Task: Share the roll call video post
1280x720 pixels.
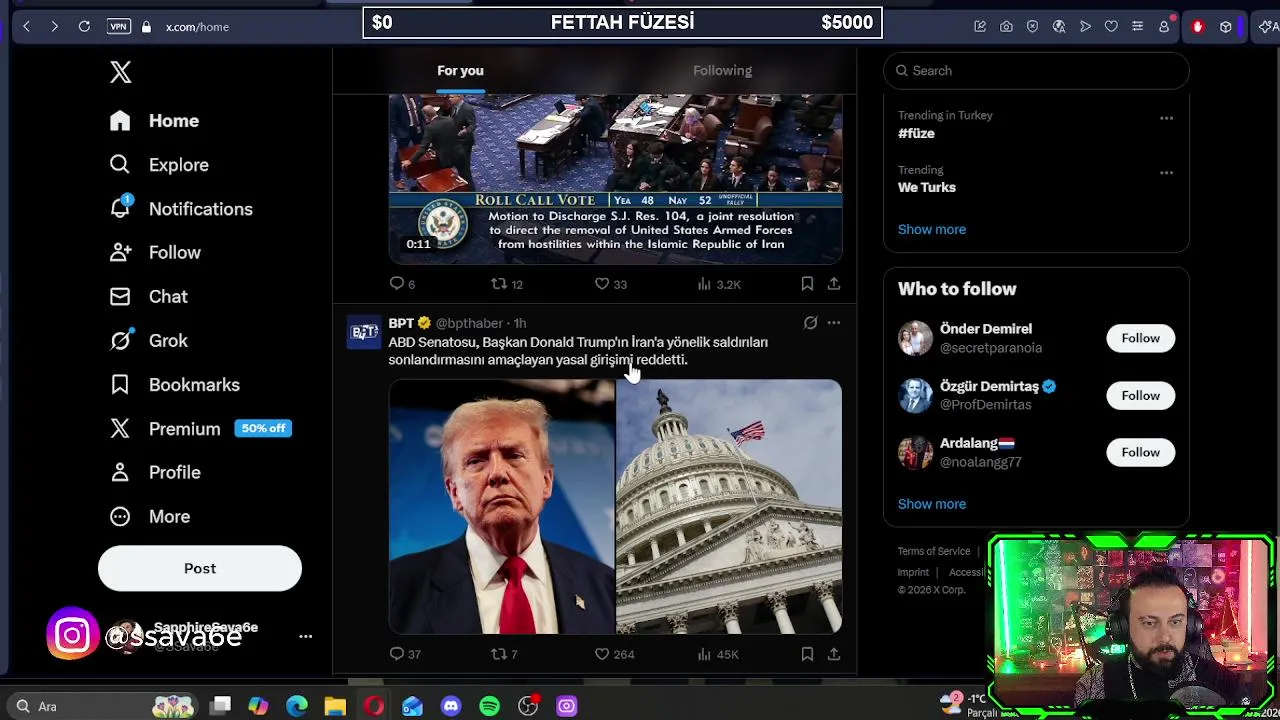Action: 833,284
